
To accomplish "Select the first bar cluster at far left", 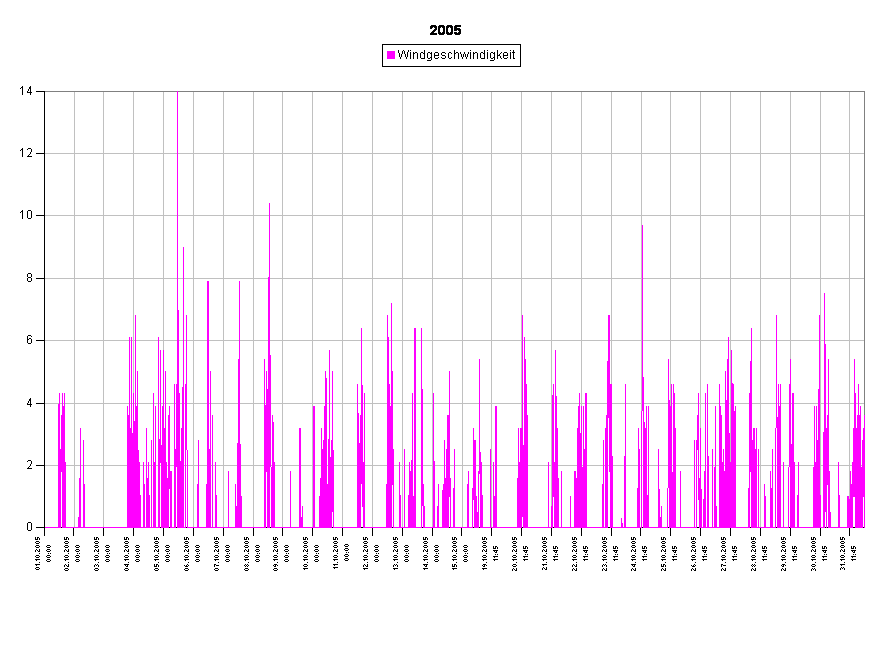I will point(61,460).
